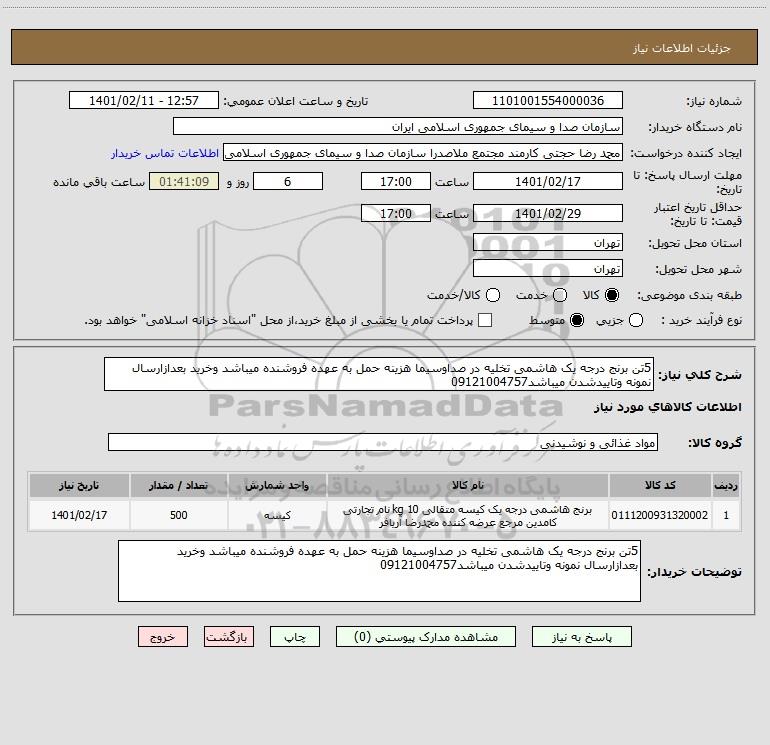This screenshot has width=770, height=745.
Task: Select the کالا/خدمت radio button
Action: (493, 295)
